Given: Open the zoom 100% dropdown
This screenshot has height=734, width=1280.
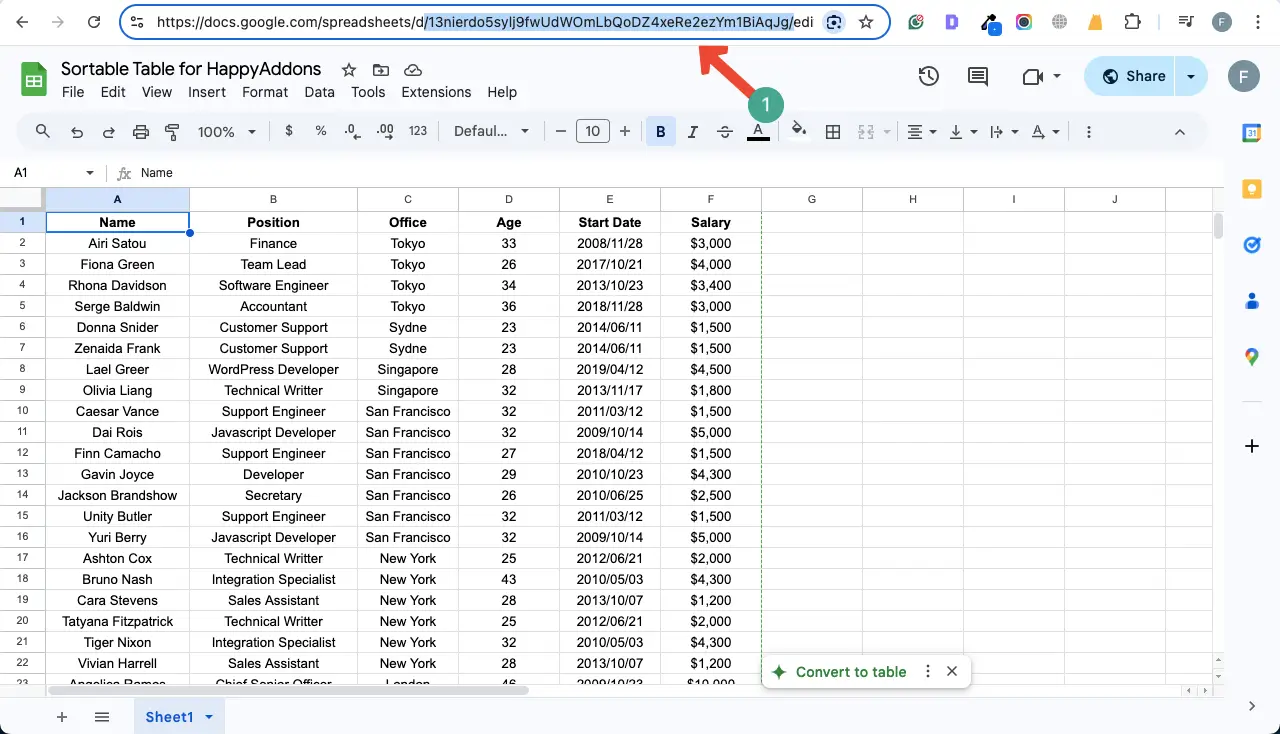Looking at the screenshot, I should [226, 131].
